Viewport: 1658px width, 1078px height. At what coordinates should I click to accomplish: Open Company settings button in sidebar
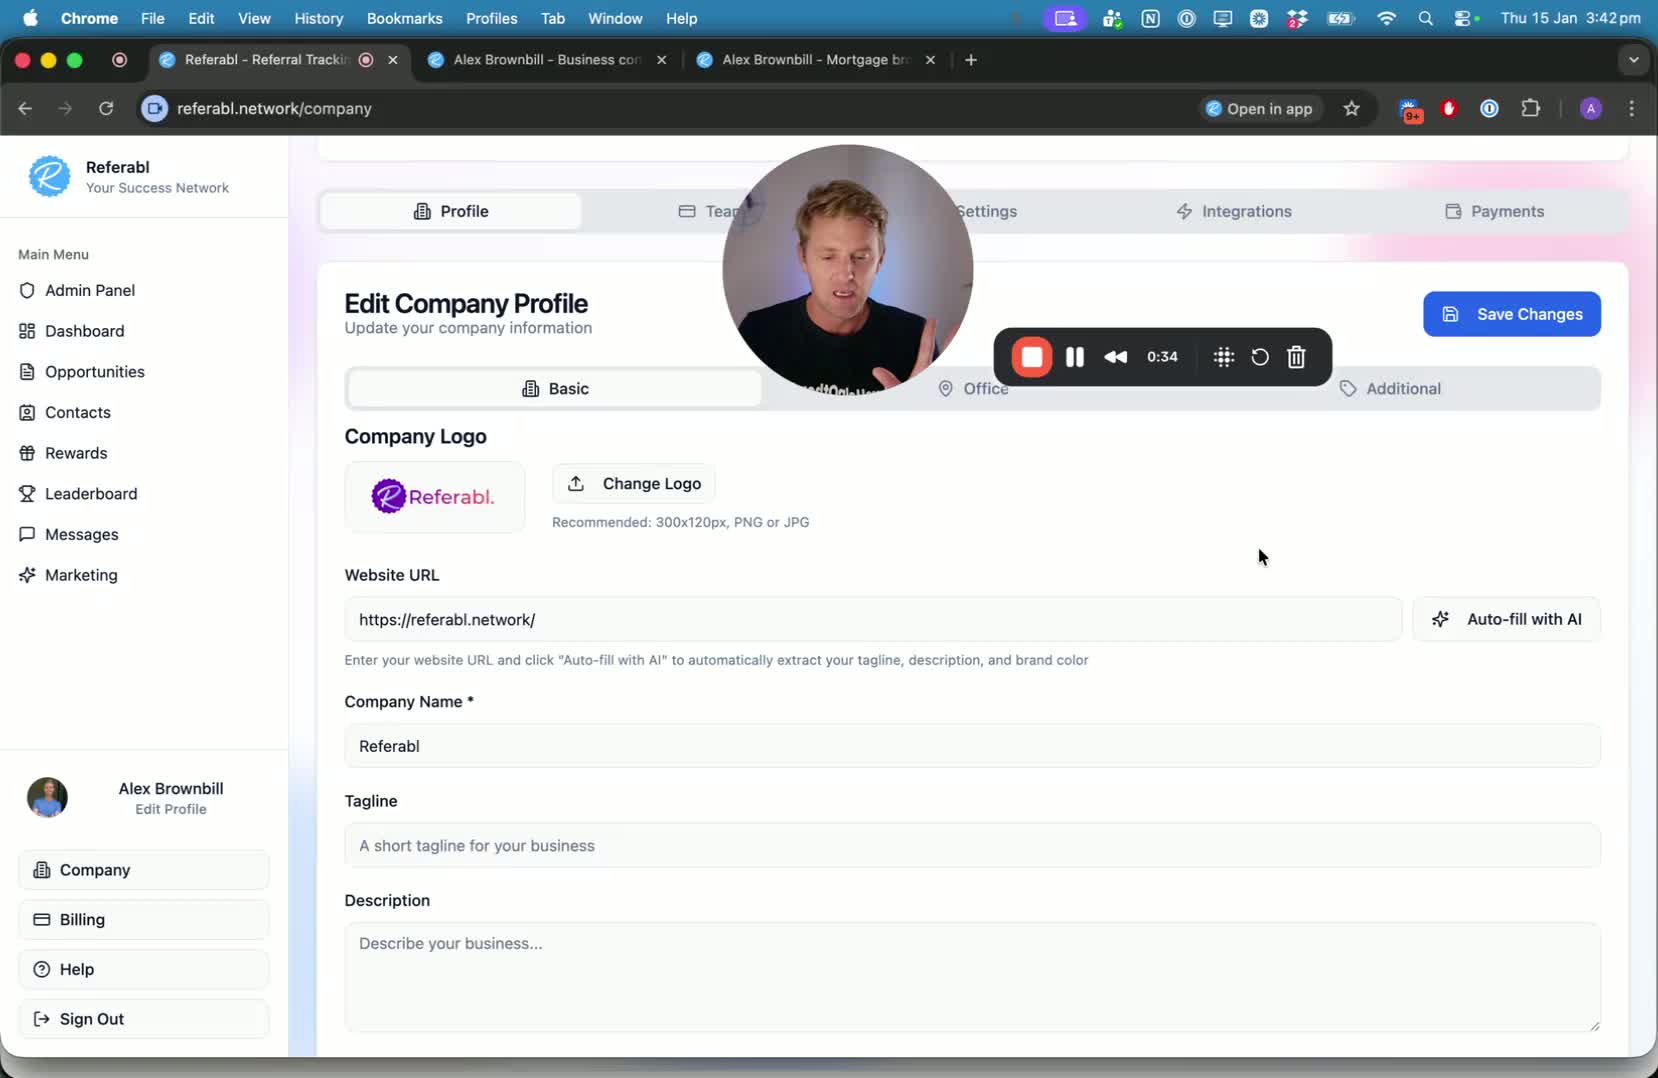click(x=144, y=870)
